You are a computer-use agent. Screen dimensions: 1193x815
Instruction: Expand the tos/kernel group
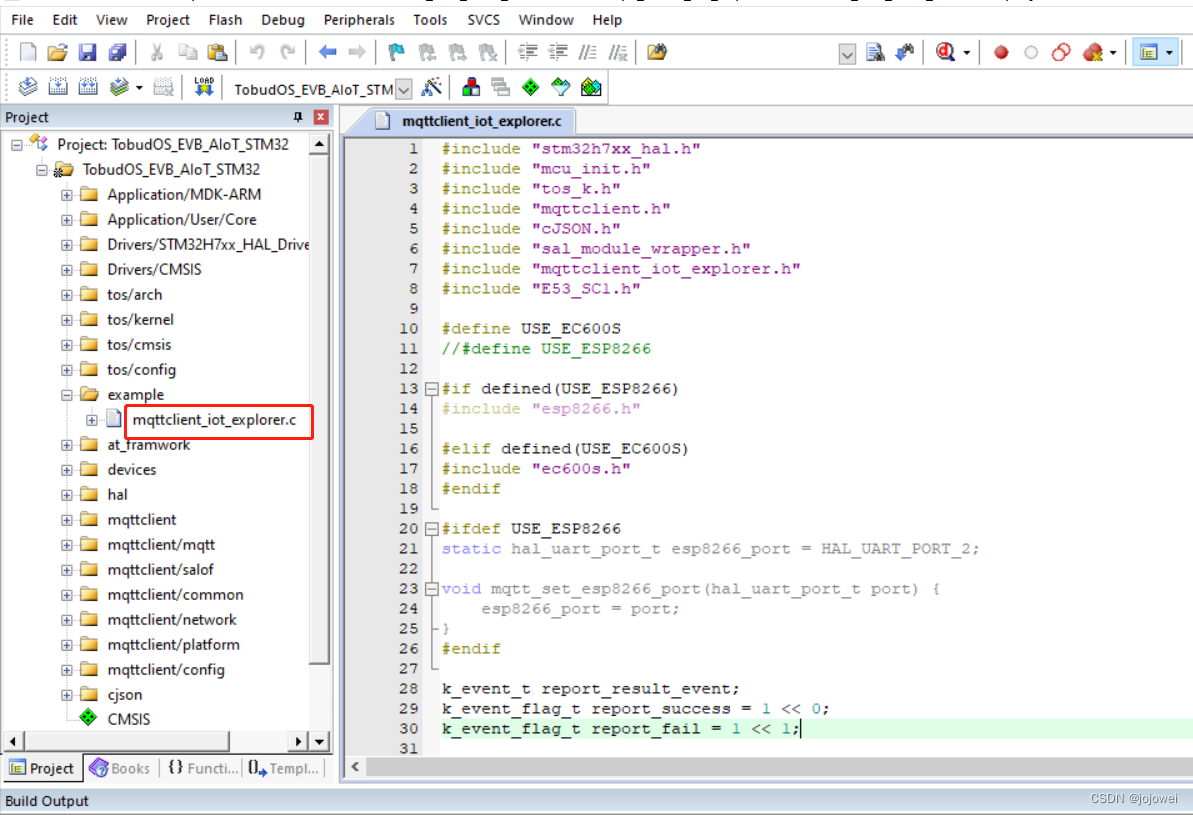click(x=67, y=320)
